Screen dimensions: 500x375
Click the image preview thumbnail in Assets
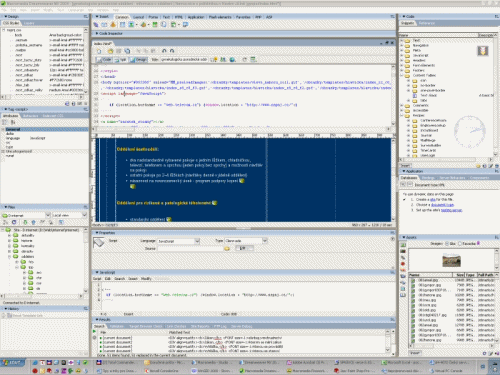451,260
